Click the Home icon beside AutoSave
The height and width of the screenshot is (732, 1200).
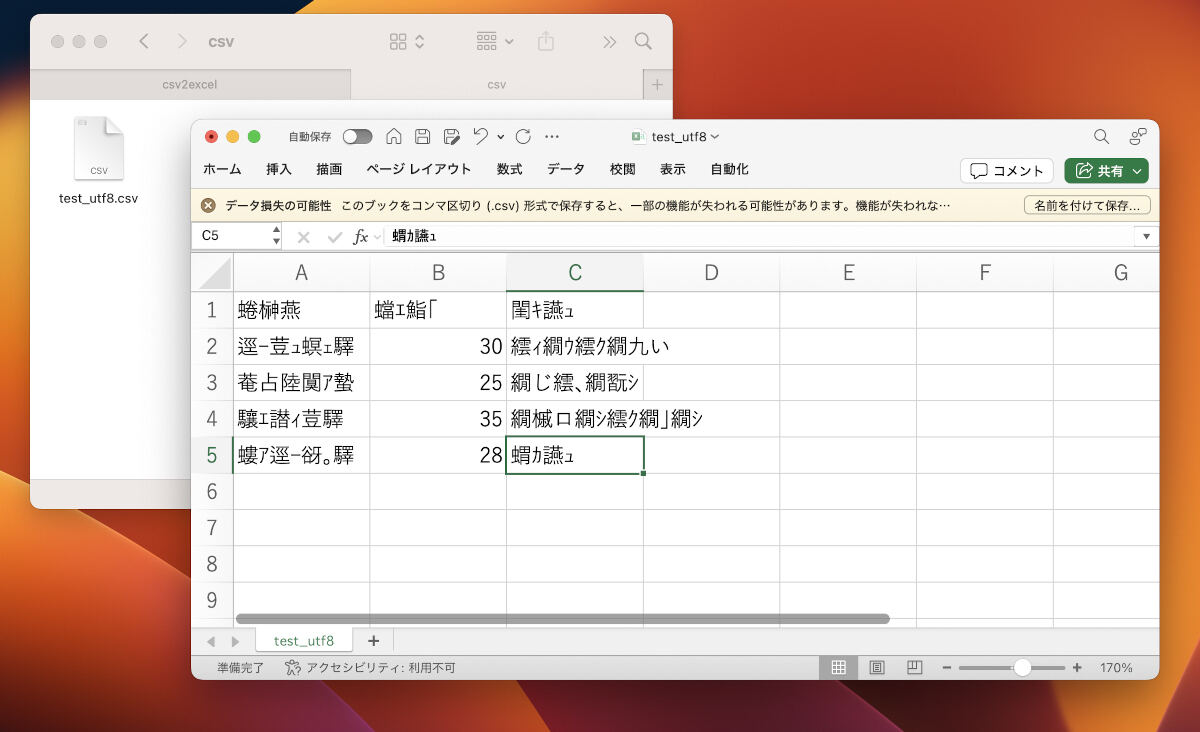click(396, 137)
